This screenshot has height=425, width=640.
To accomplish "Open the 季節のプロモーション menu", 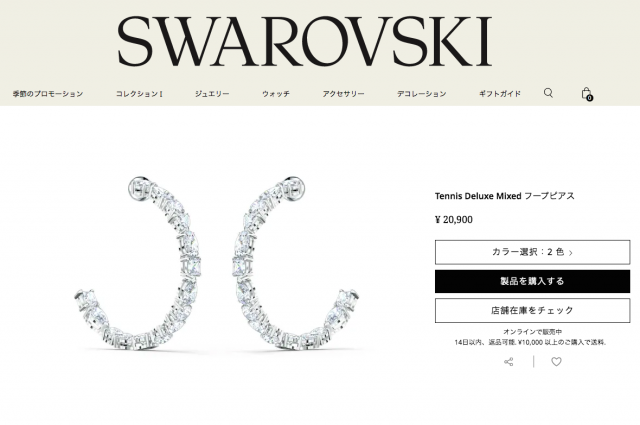I will (48, 94).
